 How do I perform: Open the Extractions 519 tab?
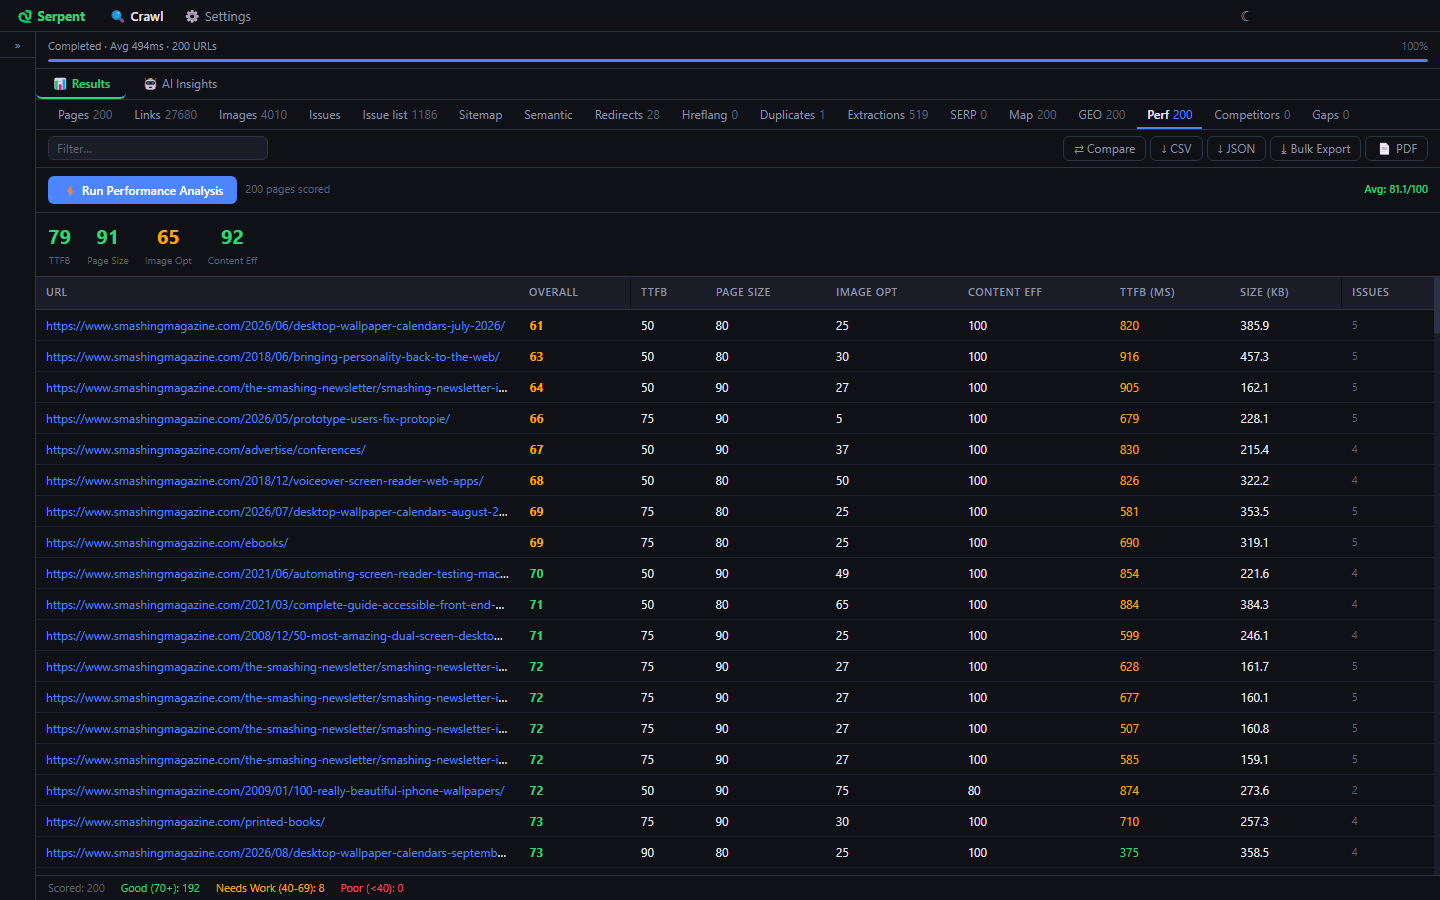pyautogui.click(x=888, y=115)
